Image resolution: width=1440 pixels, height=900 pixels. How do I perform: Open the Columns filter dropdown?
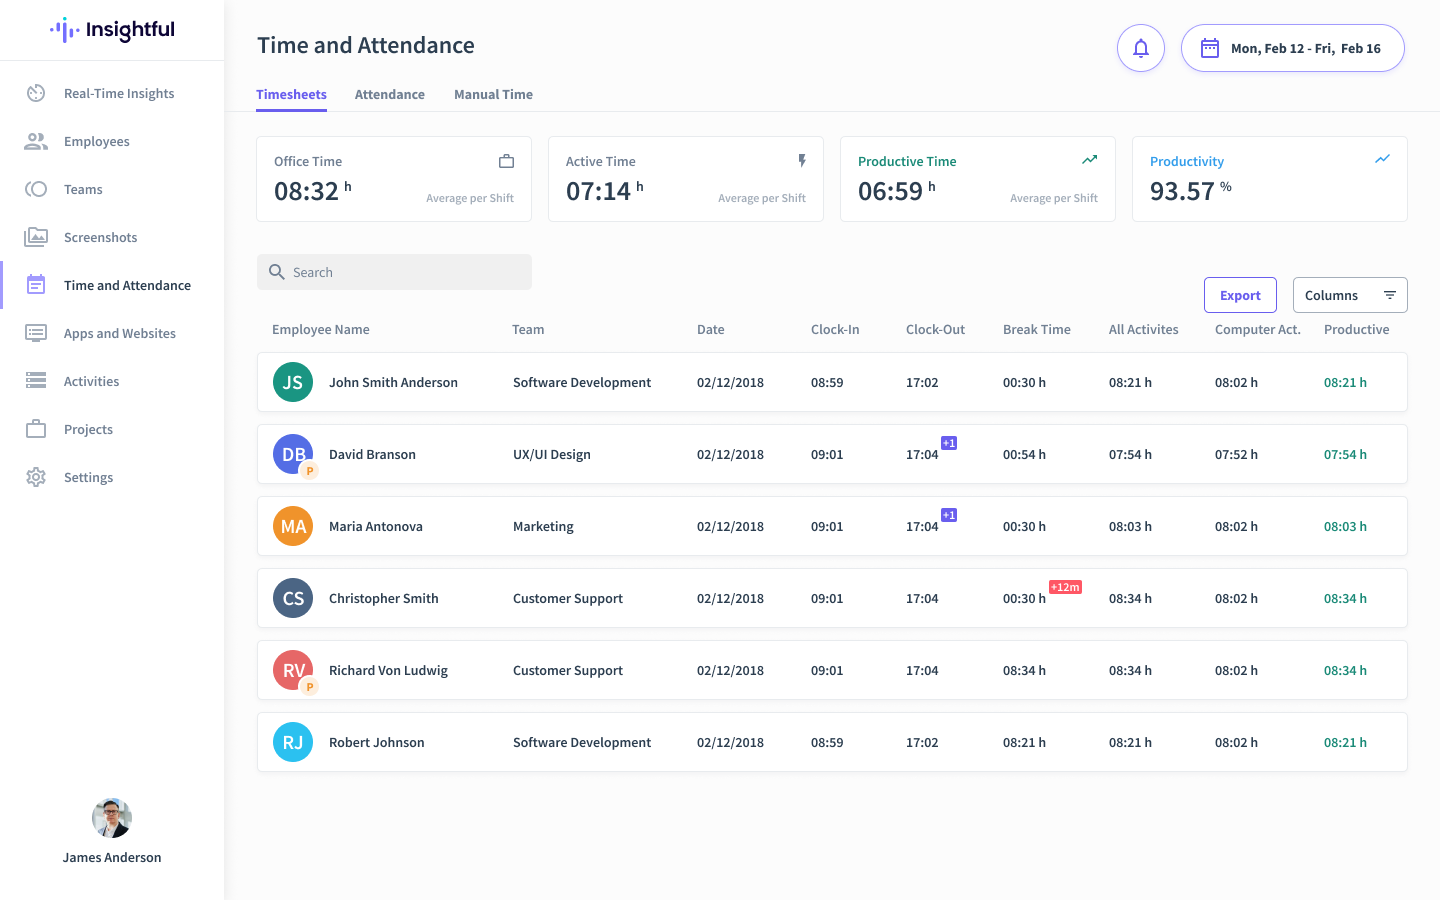pyautogui.click(x=1350, y=295)
